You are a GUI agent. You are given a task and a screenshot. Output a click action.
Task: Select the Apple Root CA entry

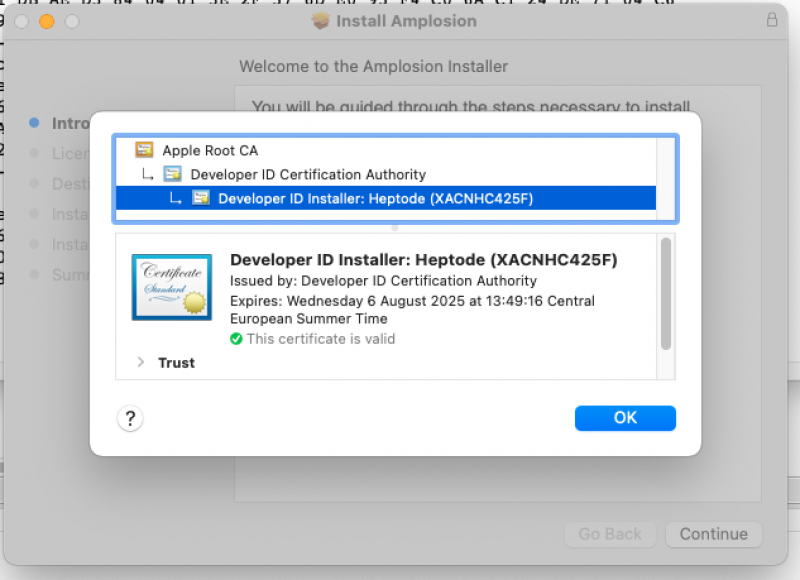210,150
